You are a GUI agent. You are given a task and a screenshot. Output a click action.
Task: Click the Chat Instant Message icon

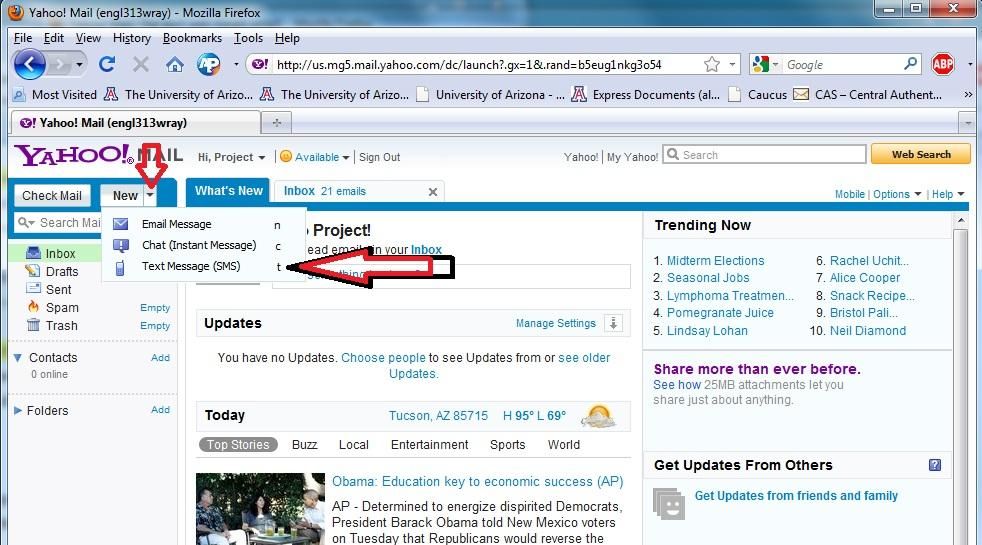[120, 245]
